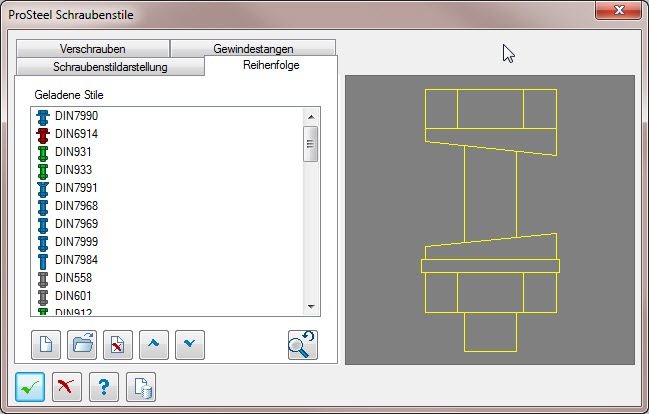Click the blue bolt icon beside DIN7969

coord(43,225)
